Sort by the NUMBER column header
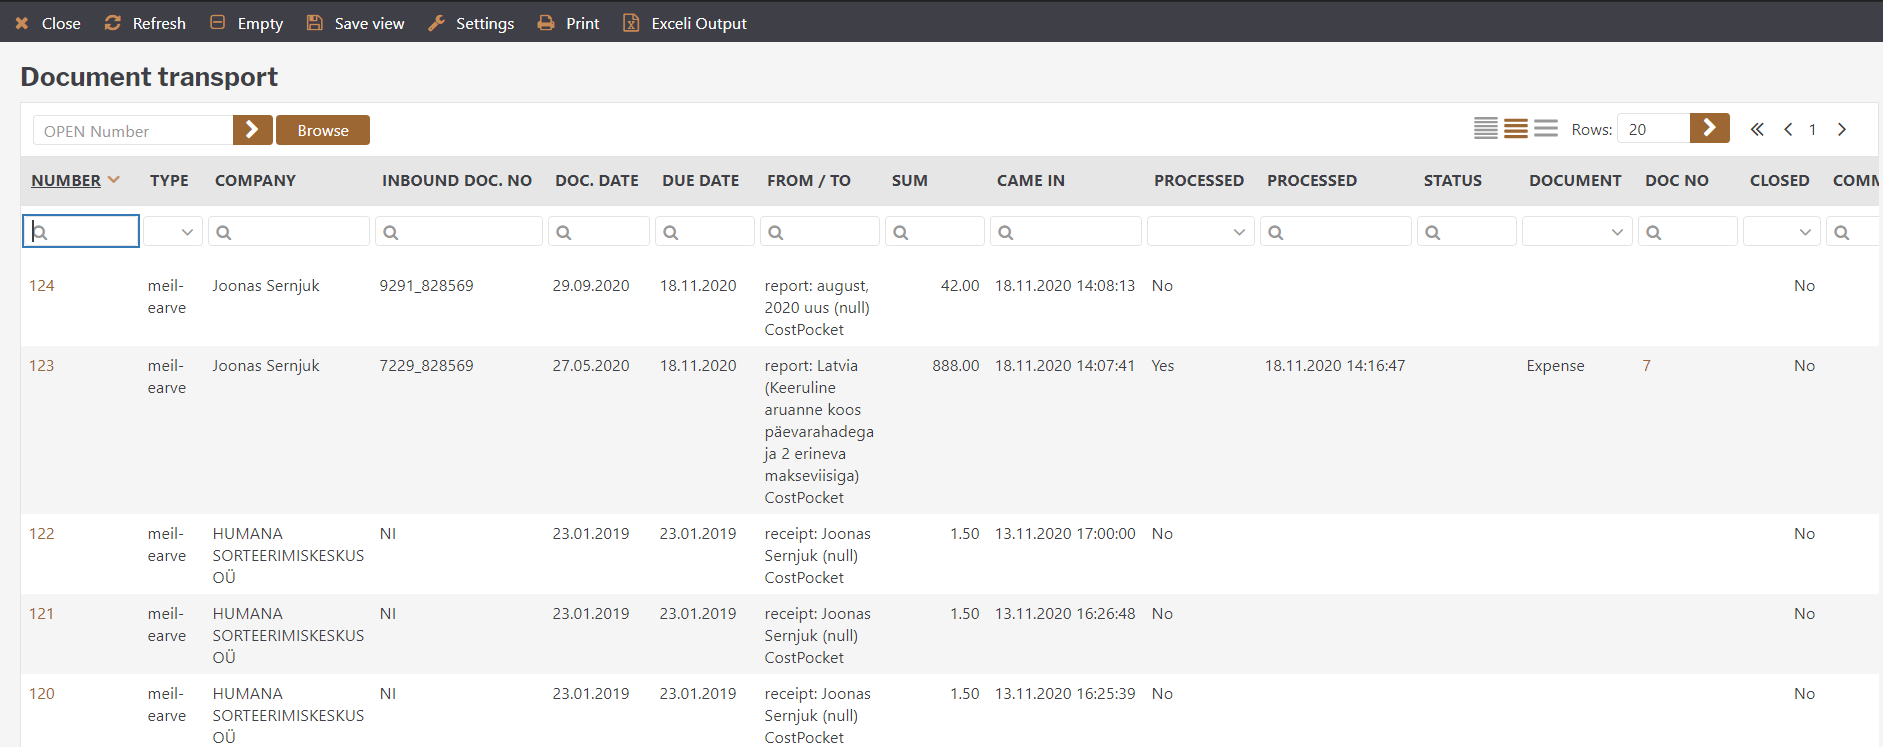Viewport: 1883px width, 747px height. point(66,181)
